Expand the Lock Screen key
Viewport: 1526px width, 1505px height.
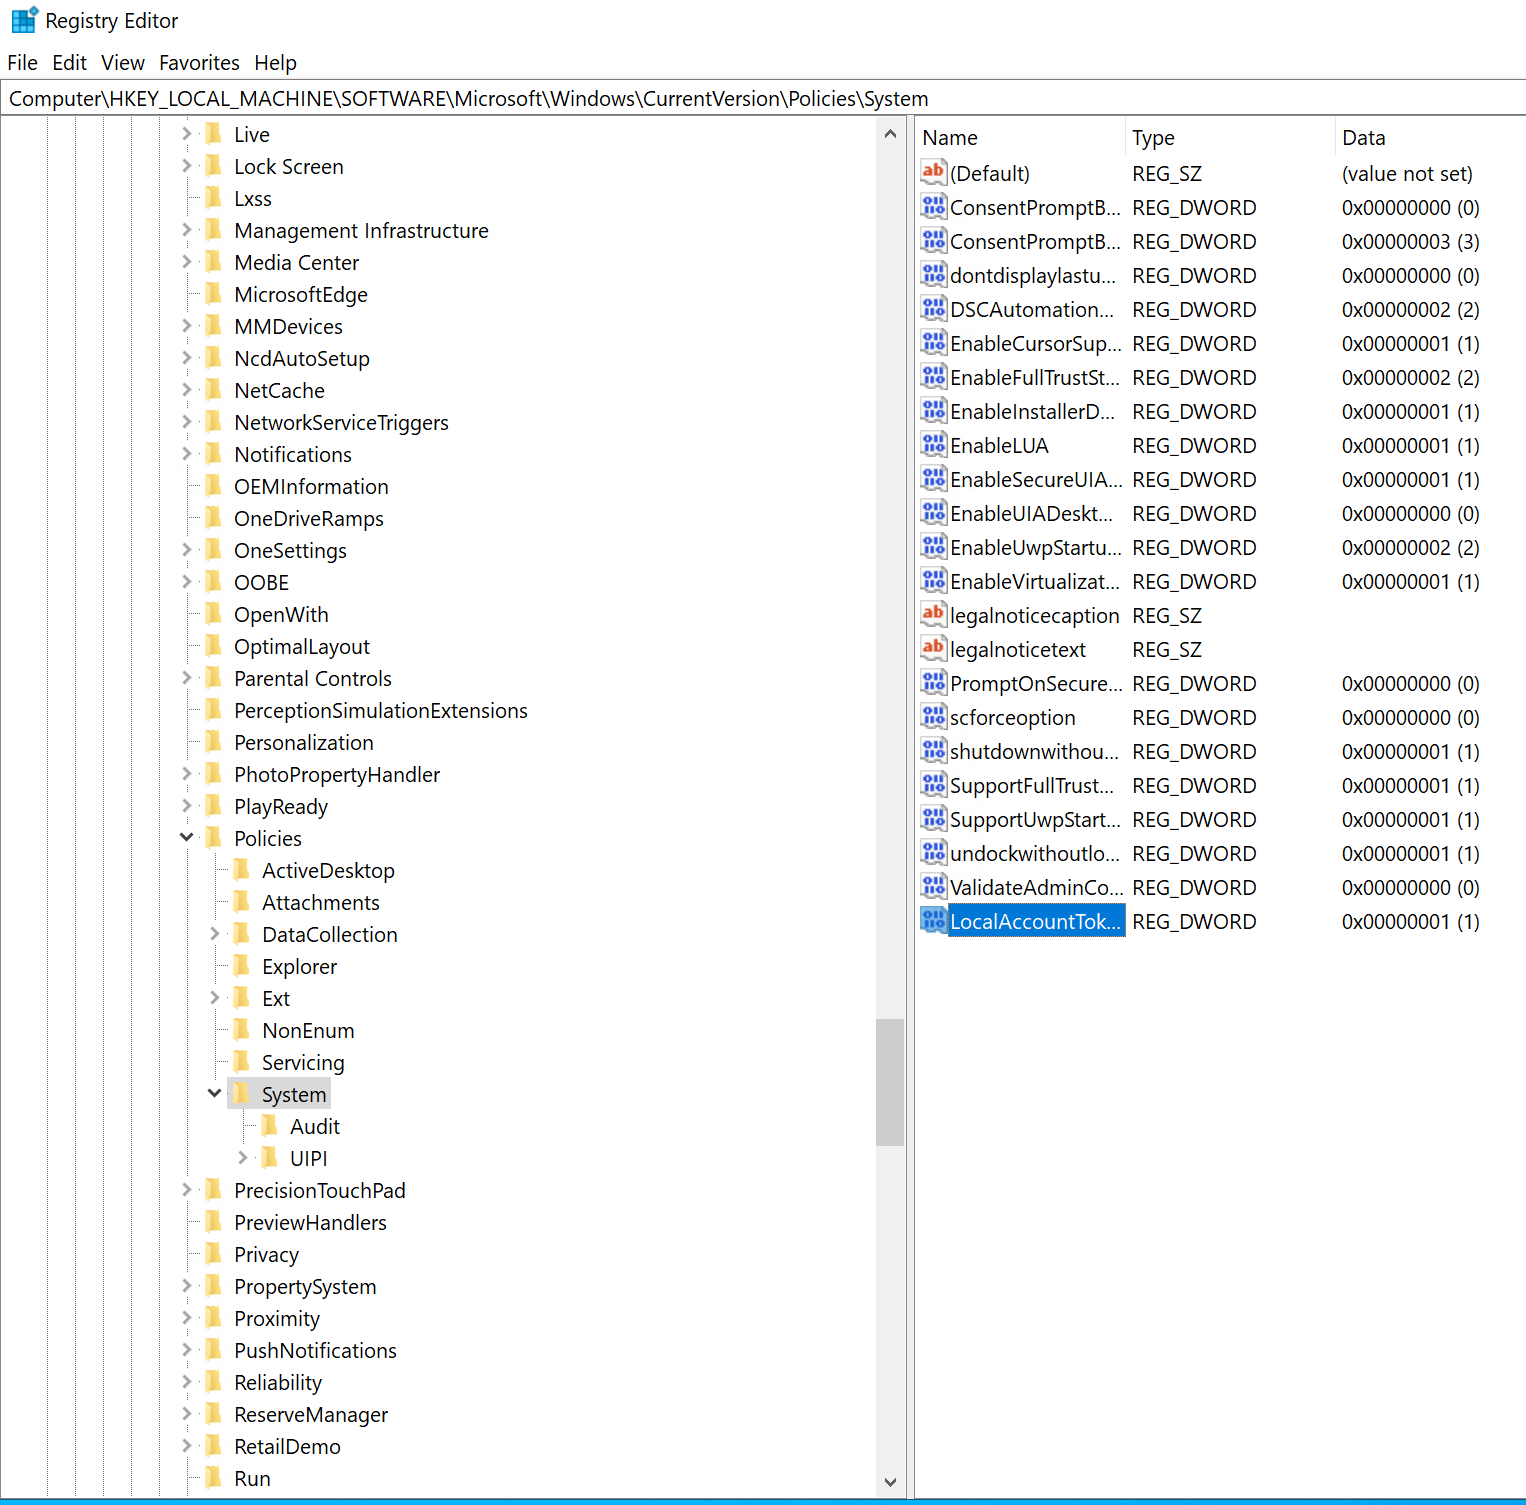tap(186, 166)
